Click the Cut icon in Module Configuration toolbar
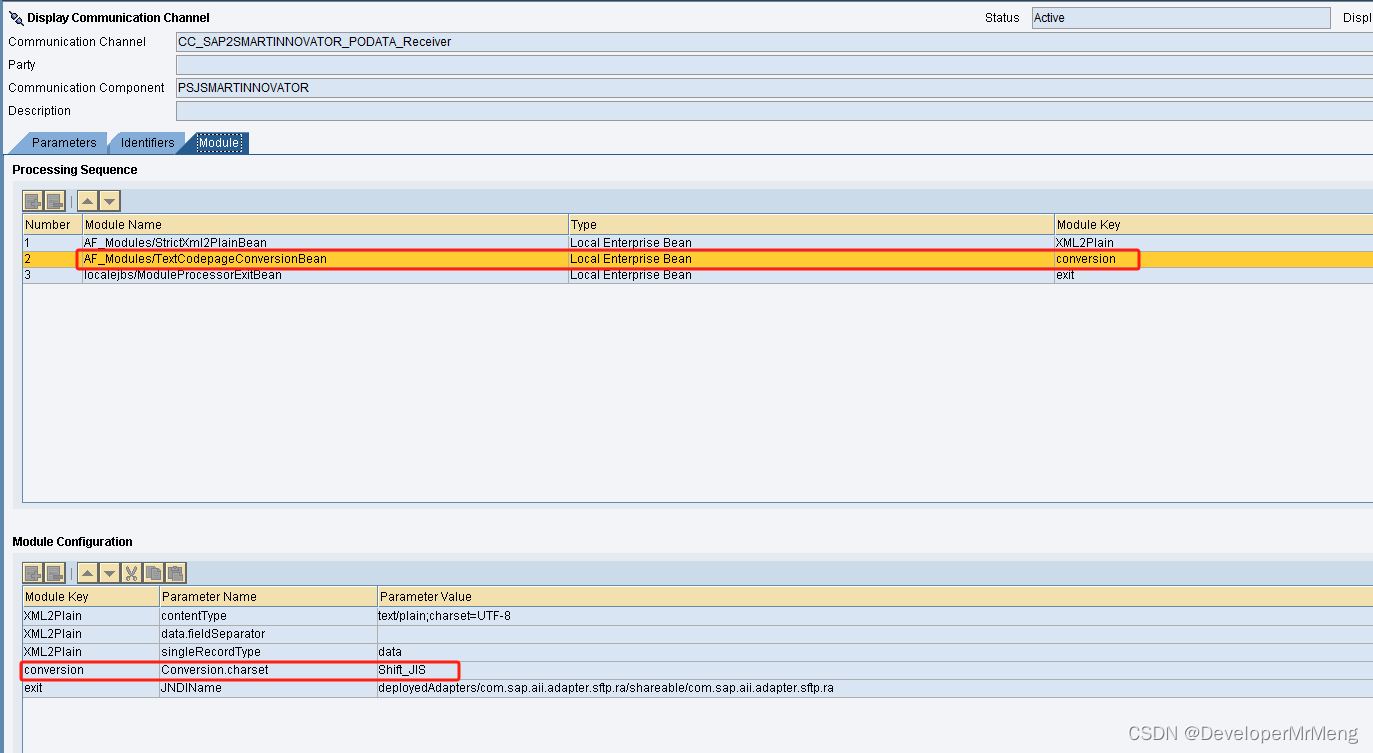The height and width of the screenshot is (753, 1373). pos(132,572)
